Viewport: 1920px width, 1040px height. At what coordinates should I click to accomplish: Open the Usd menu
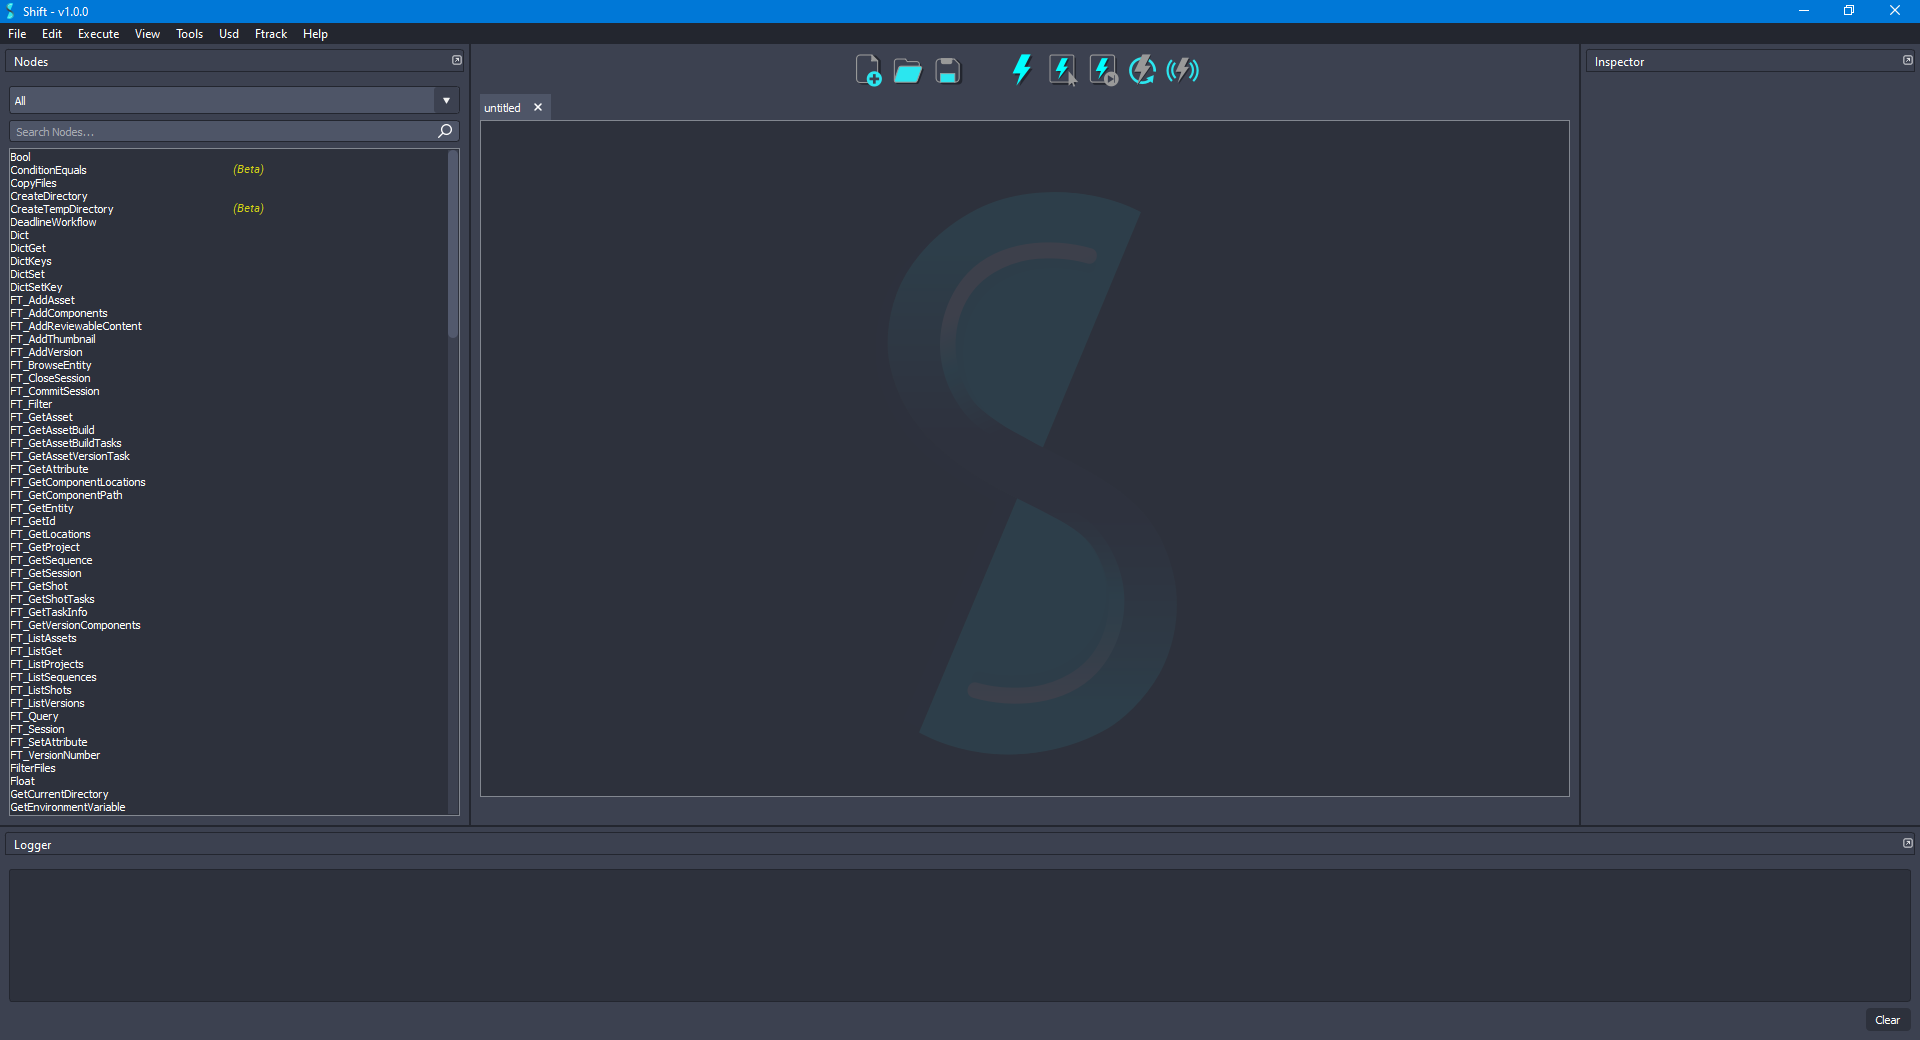228,33
